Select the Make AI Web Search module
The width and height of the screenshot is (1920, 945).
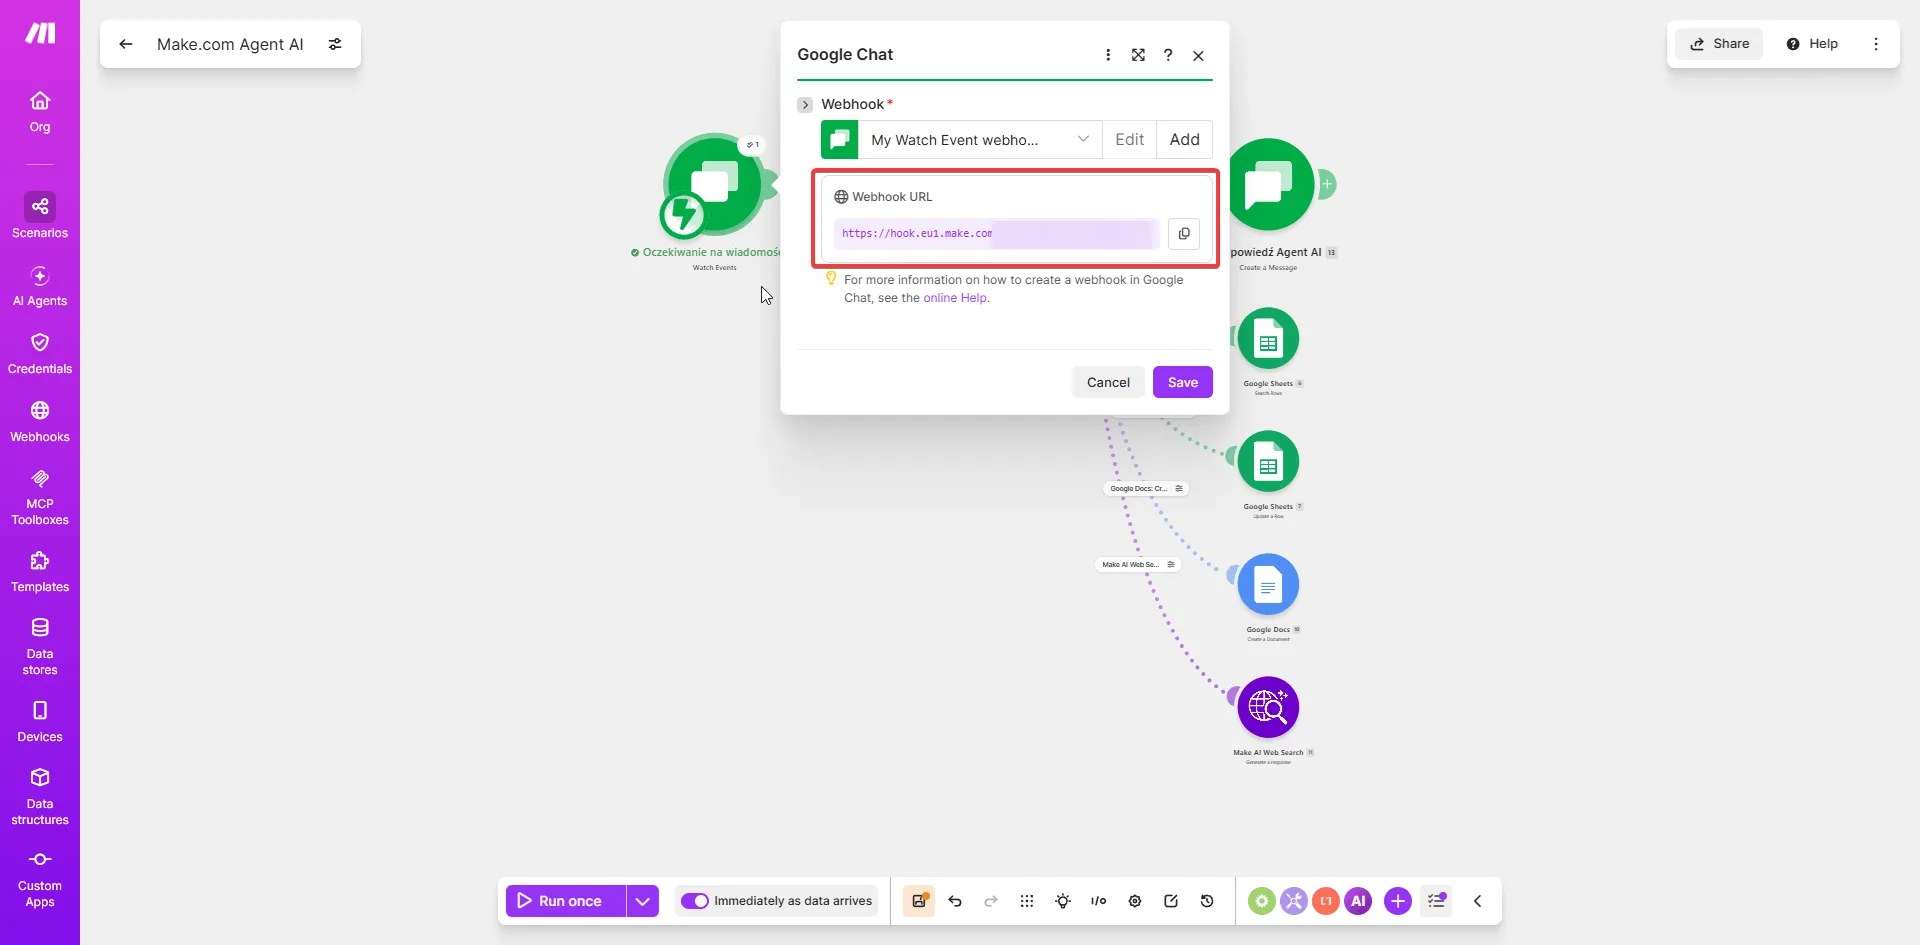click(x=1268, y=708)
